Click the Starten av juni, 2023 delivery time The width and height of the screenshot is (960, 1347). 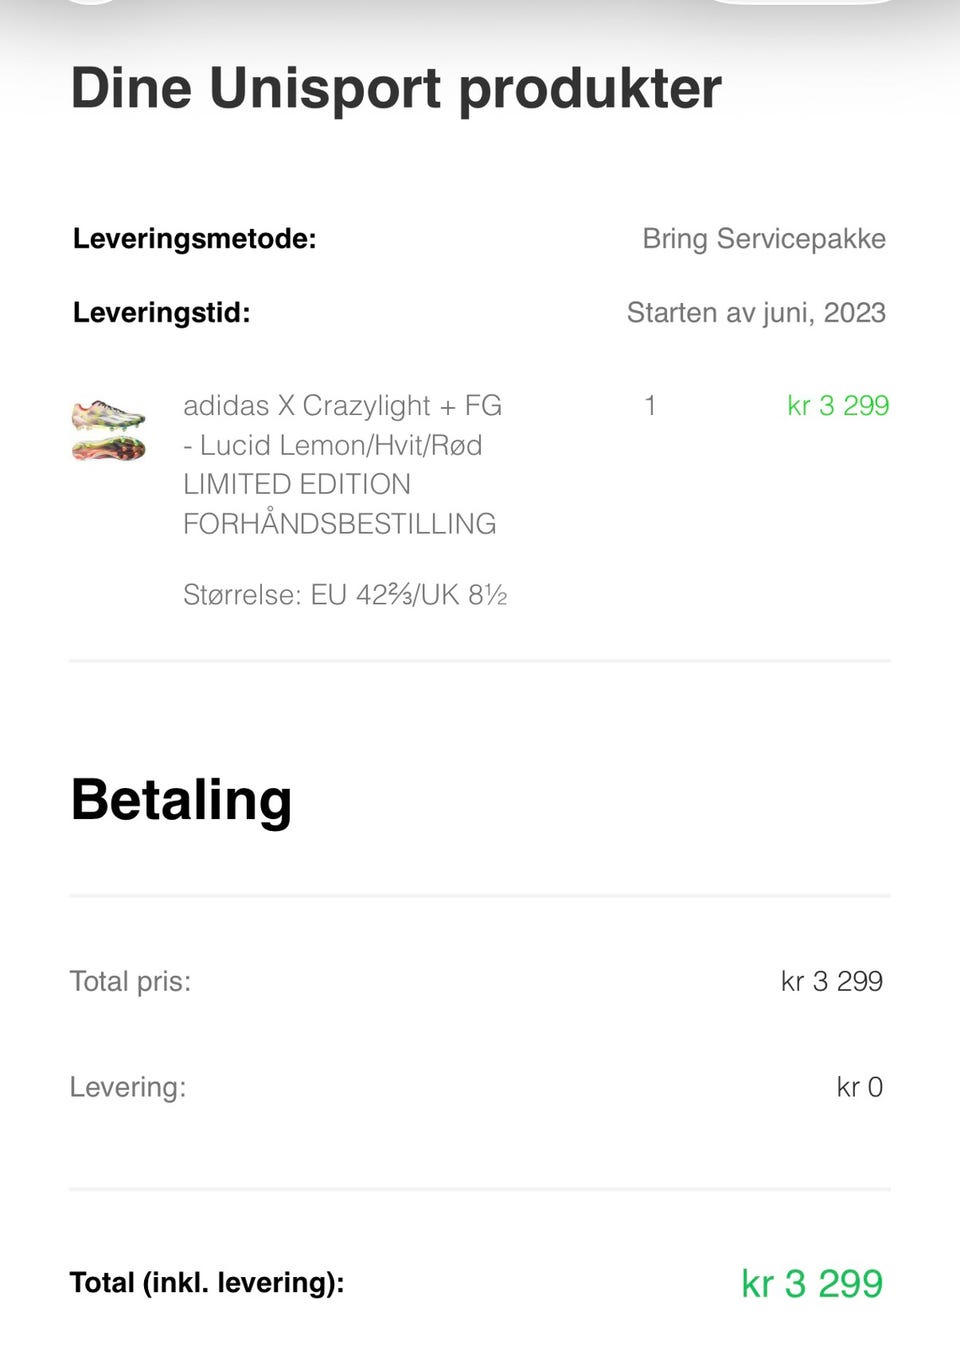(756, 313)
